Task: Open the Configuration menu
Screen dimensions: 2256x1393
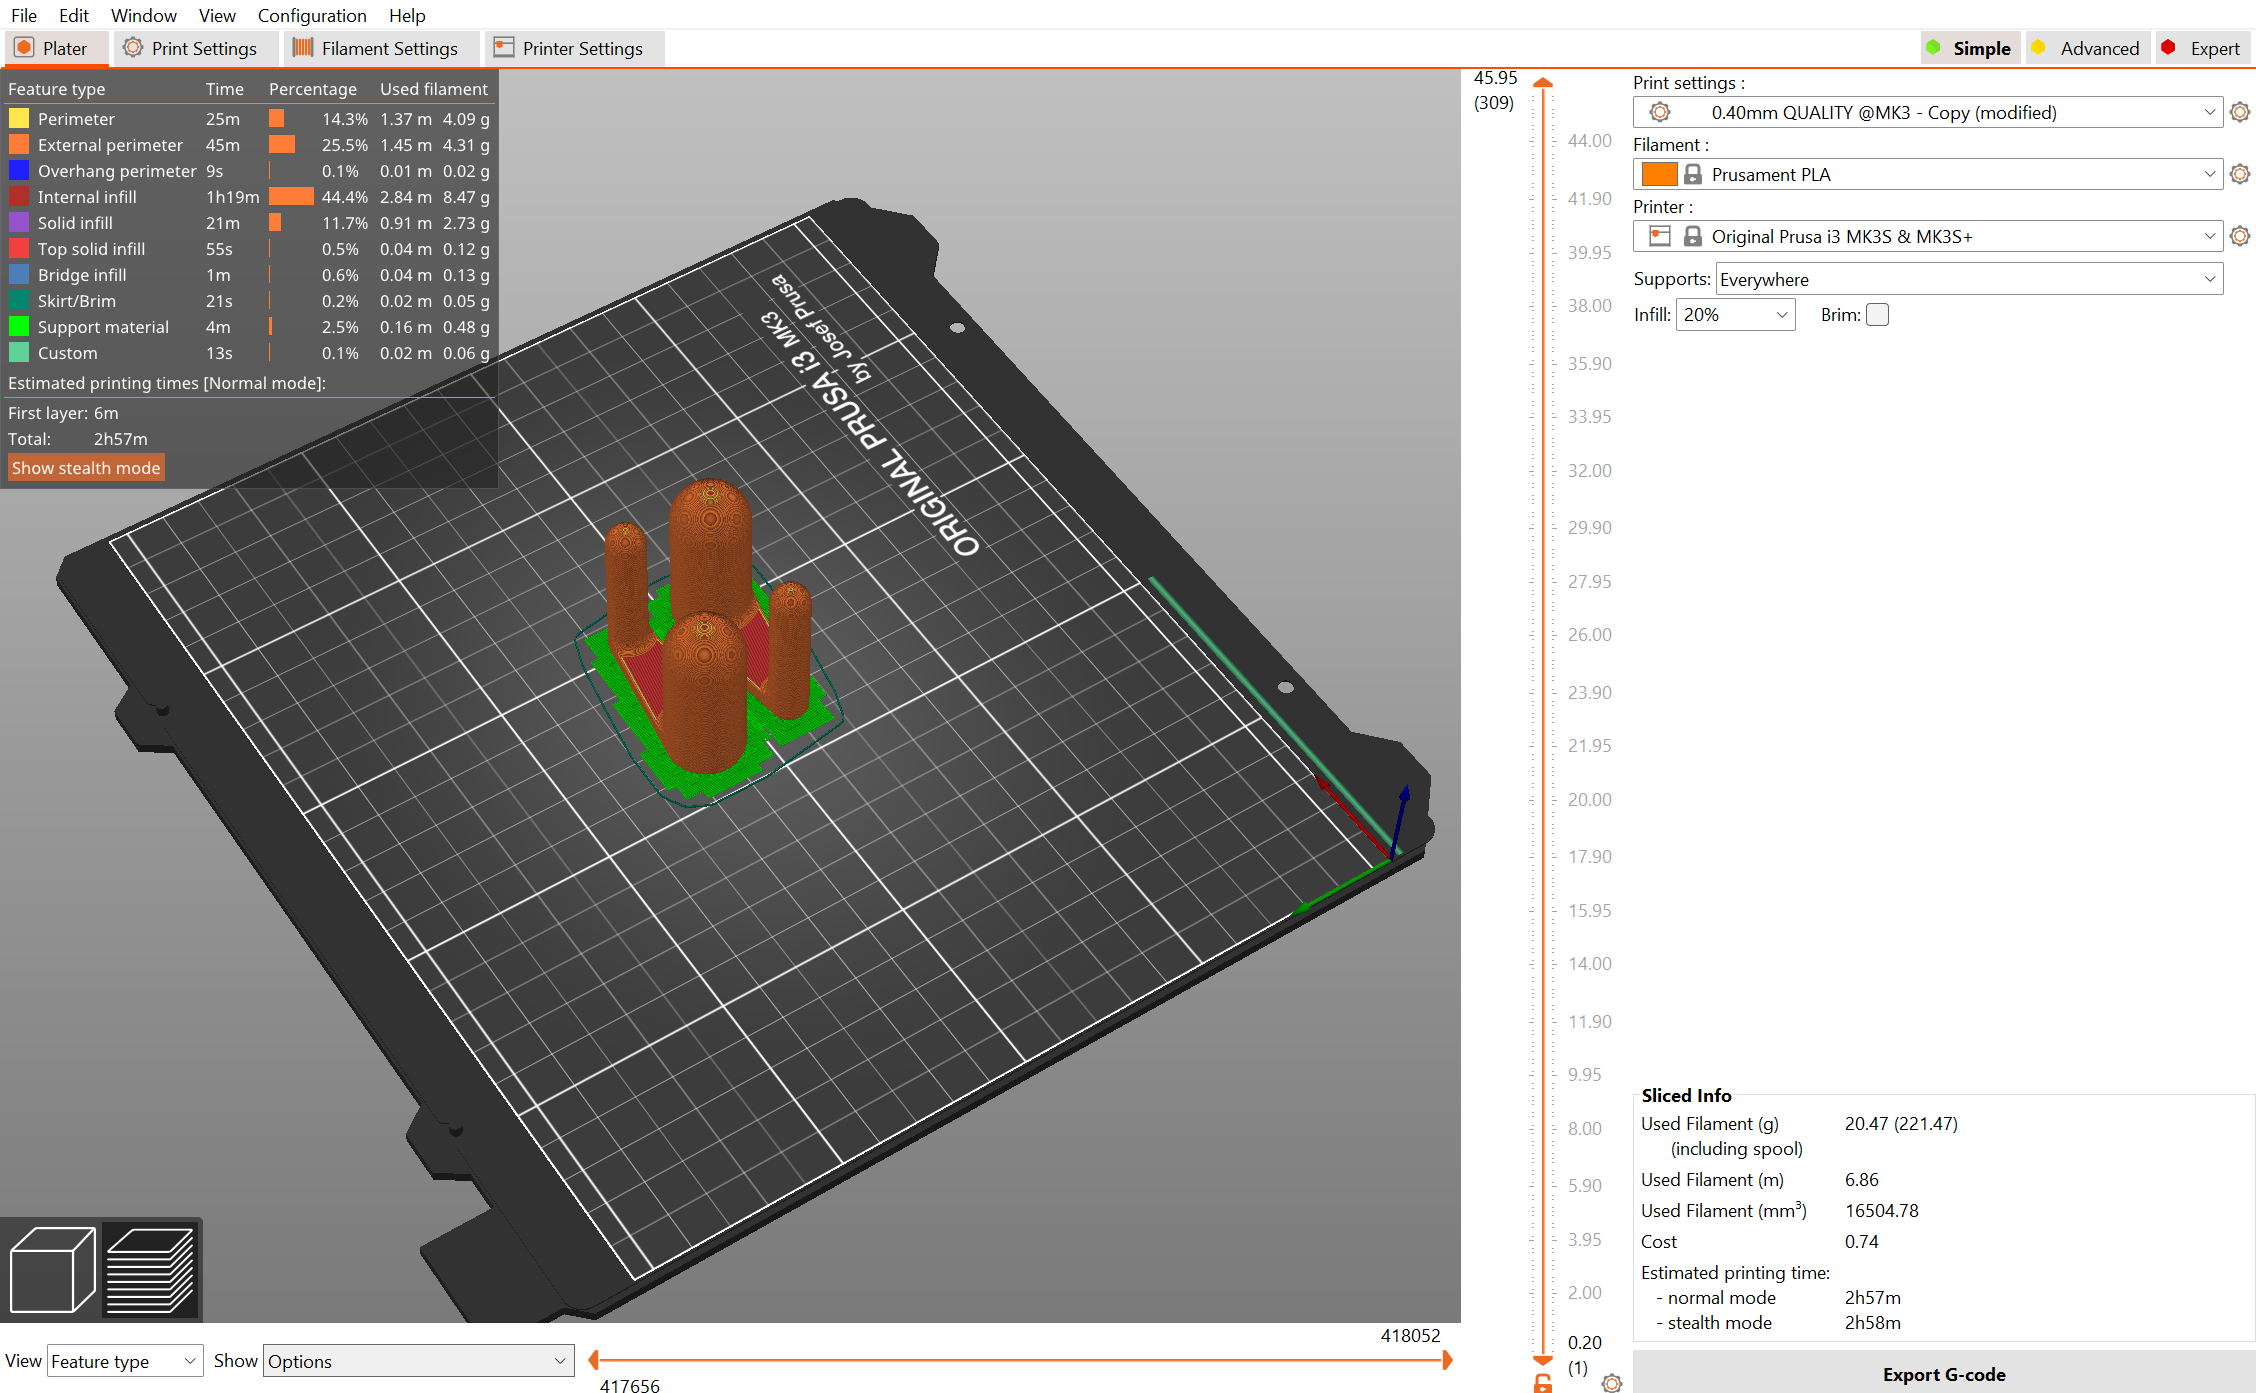Action: [312, 15]
